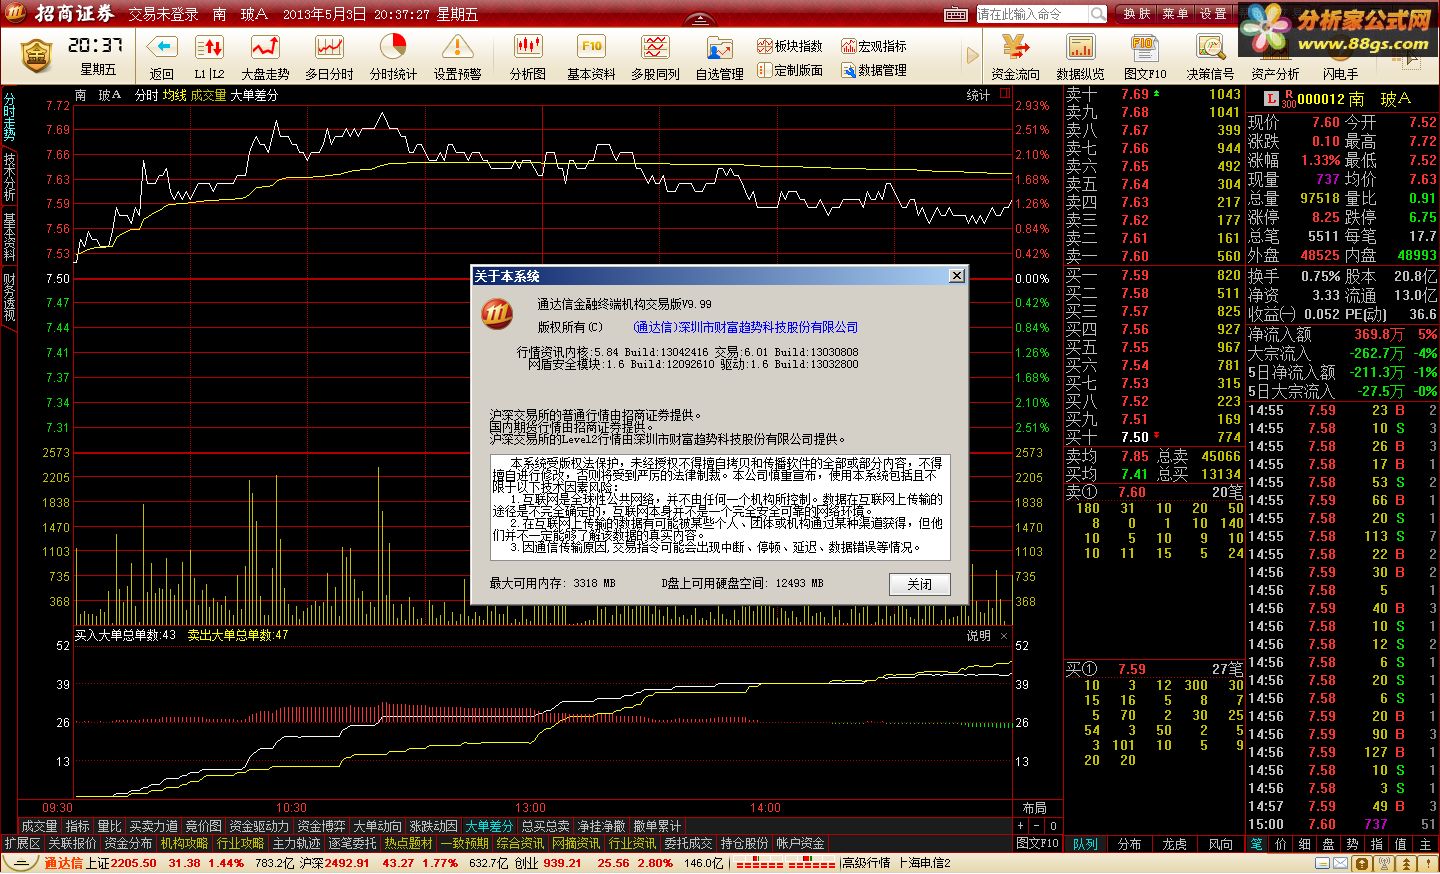This screenshot has width=1440, height=874.
Task: Open 多股同列 multi-stock icon
Action: (x=655, y=47)
